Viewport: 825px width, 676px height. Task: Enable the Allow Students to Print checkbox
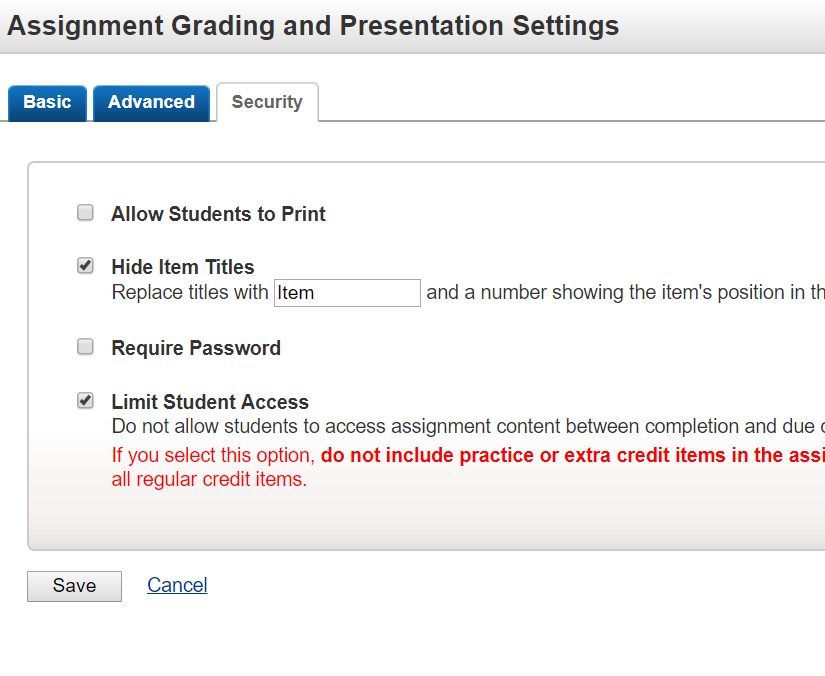(x=86, y=213)
